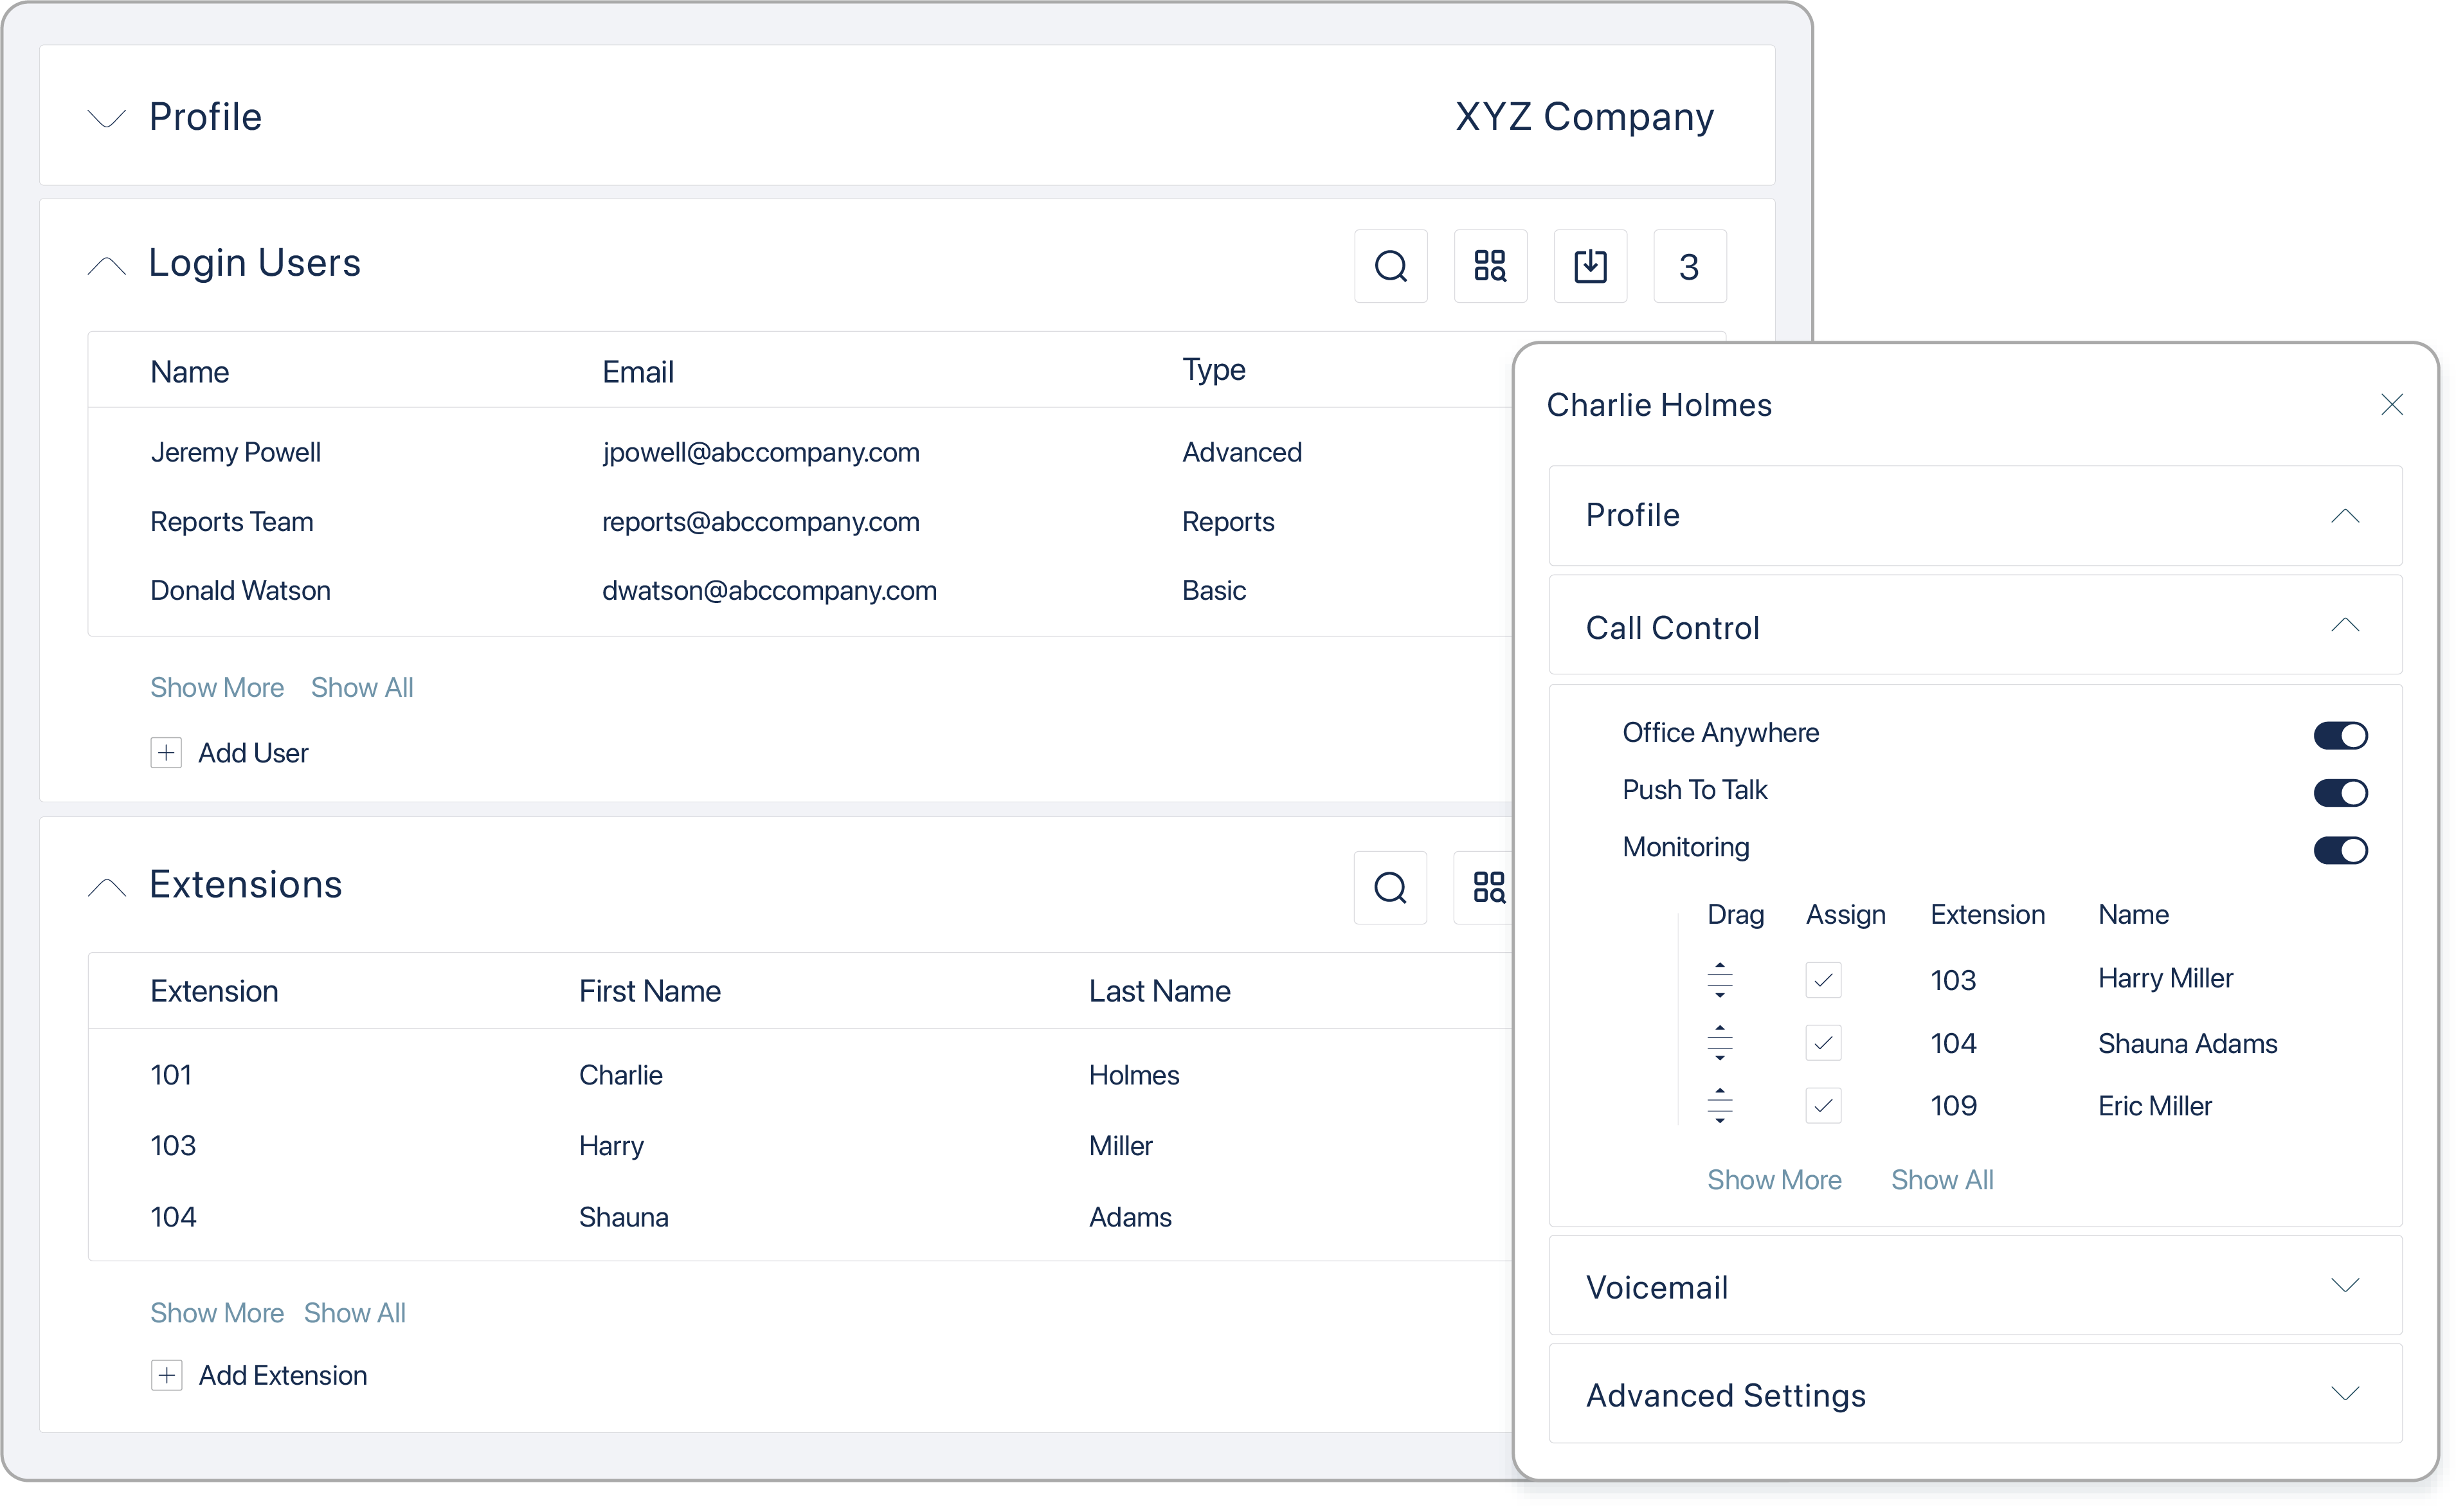Click the Basic type cell

1214,591
